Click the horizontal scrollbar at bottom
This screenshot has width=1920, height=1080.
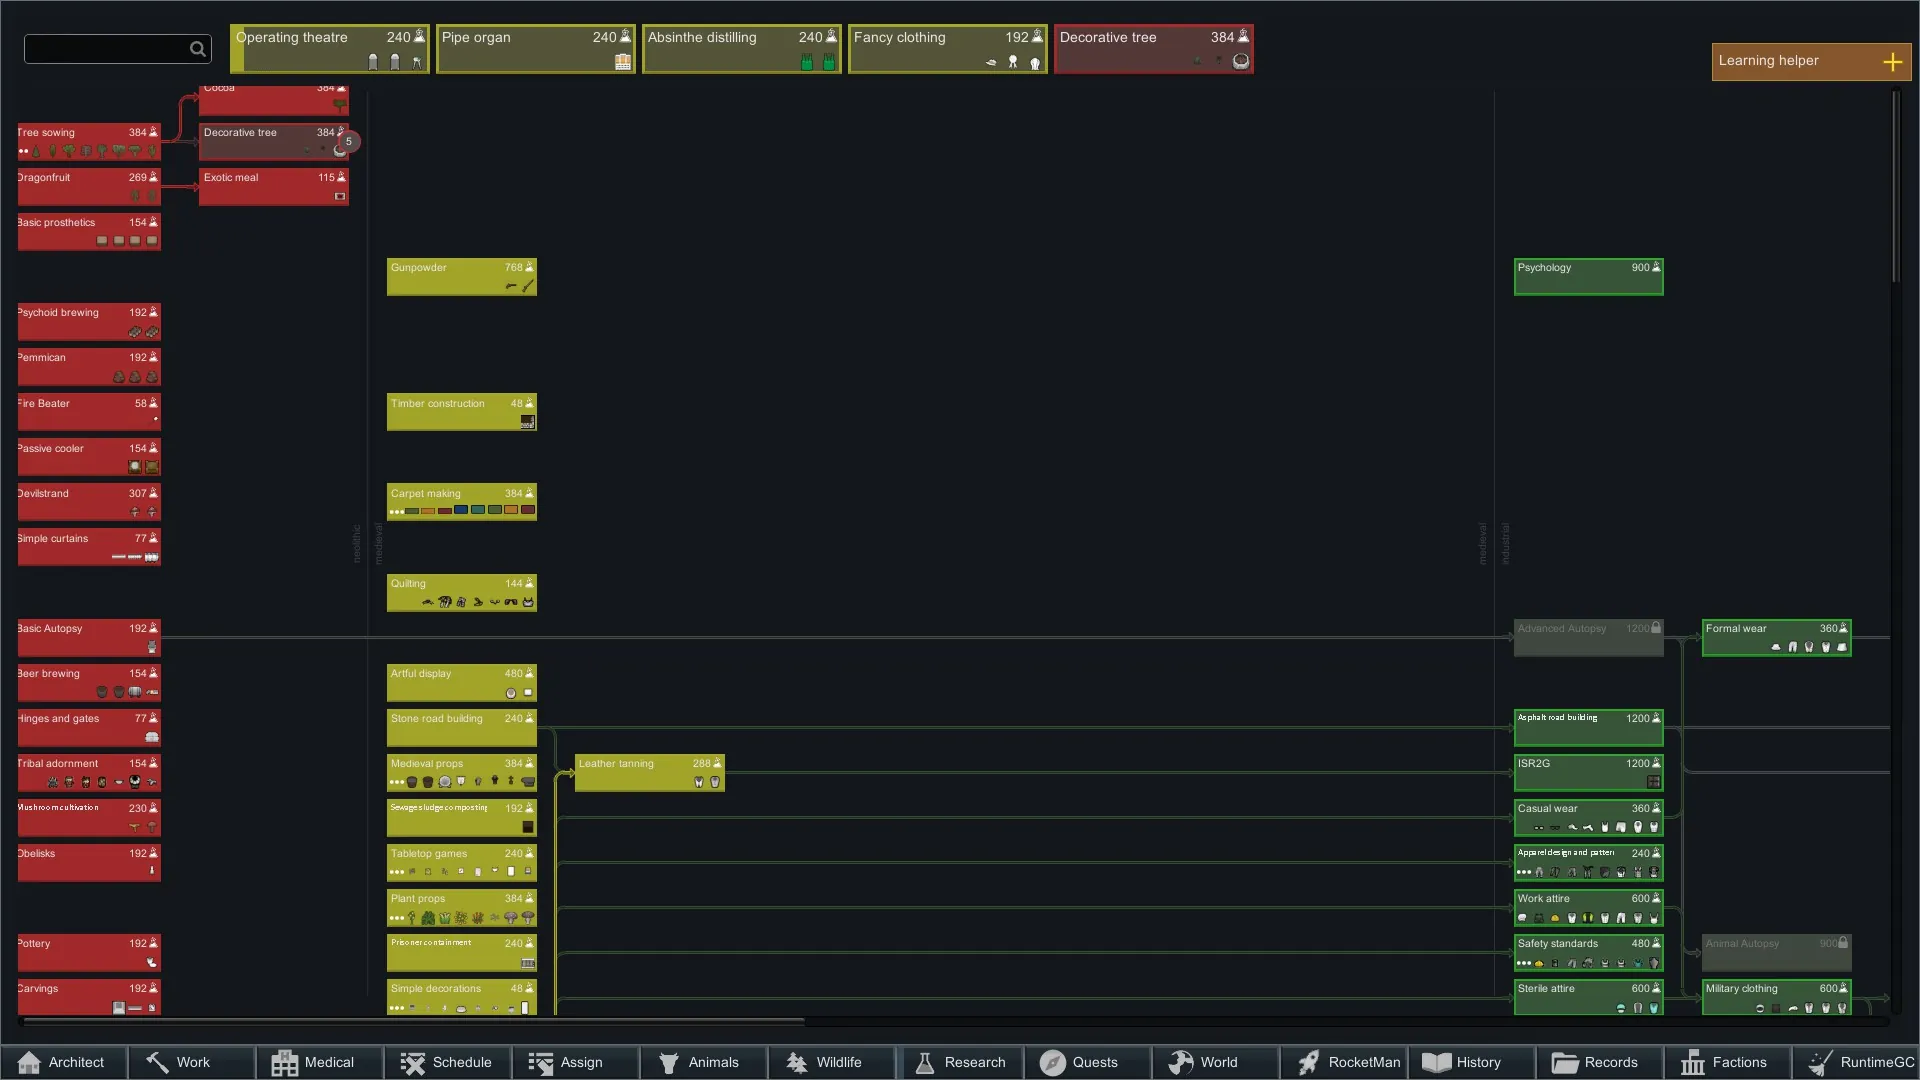coord(412,1022)
